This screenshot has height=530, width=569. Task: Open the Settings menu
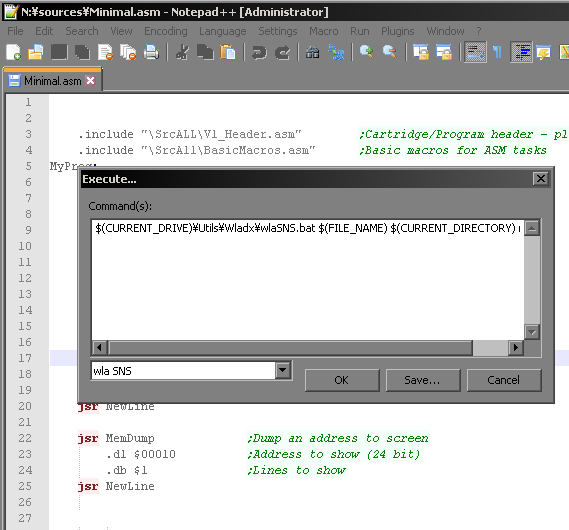click(278, 31)
